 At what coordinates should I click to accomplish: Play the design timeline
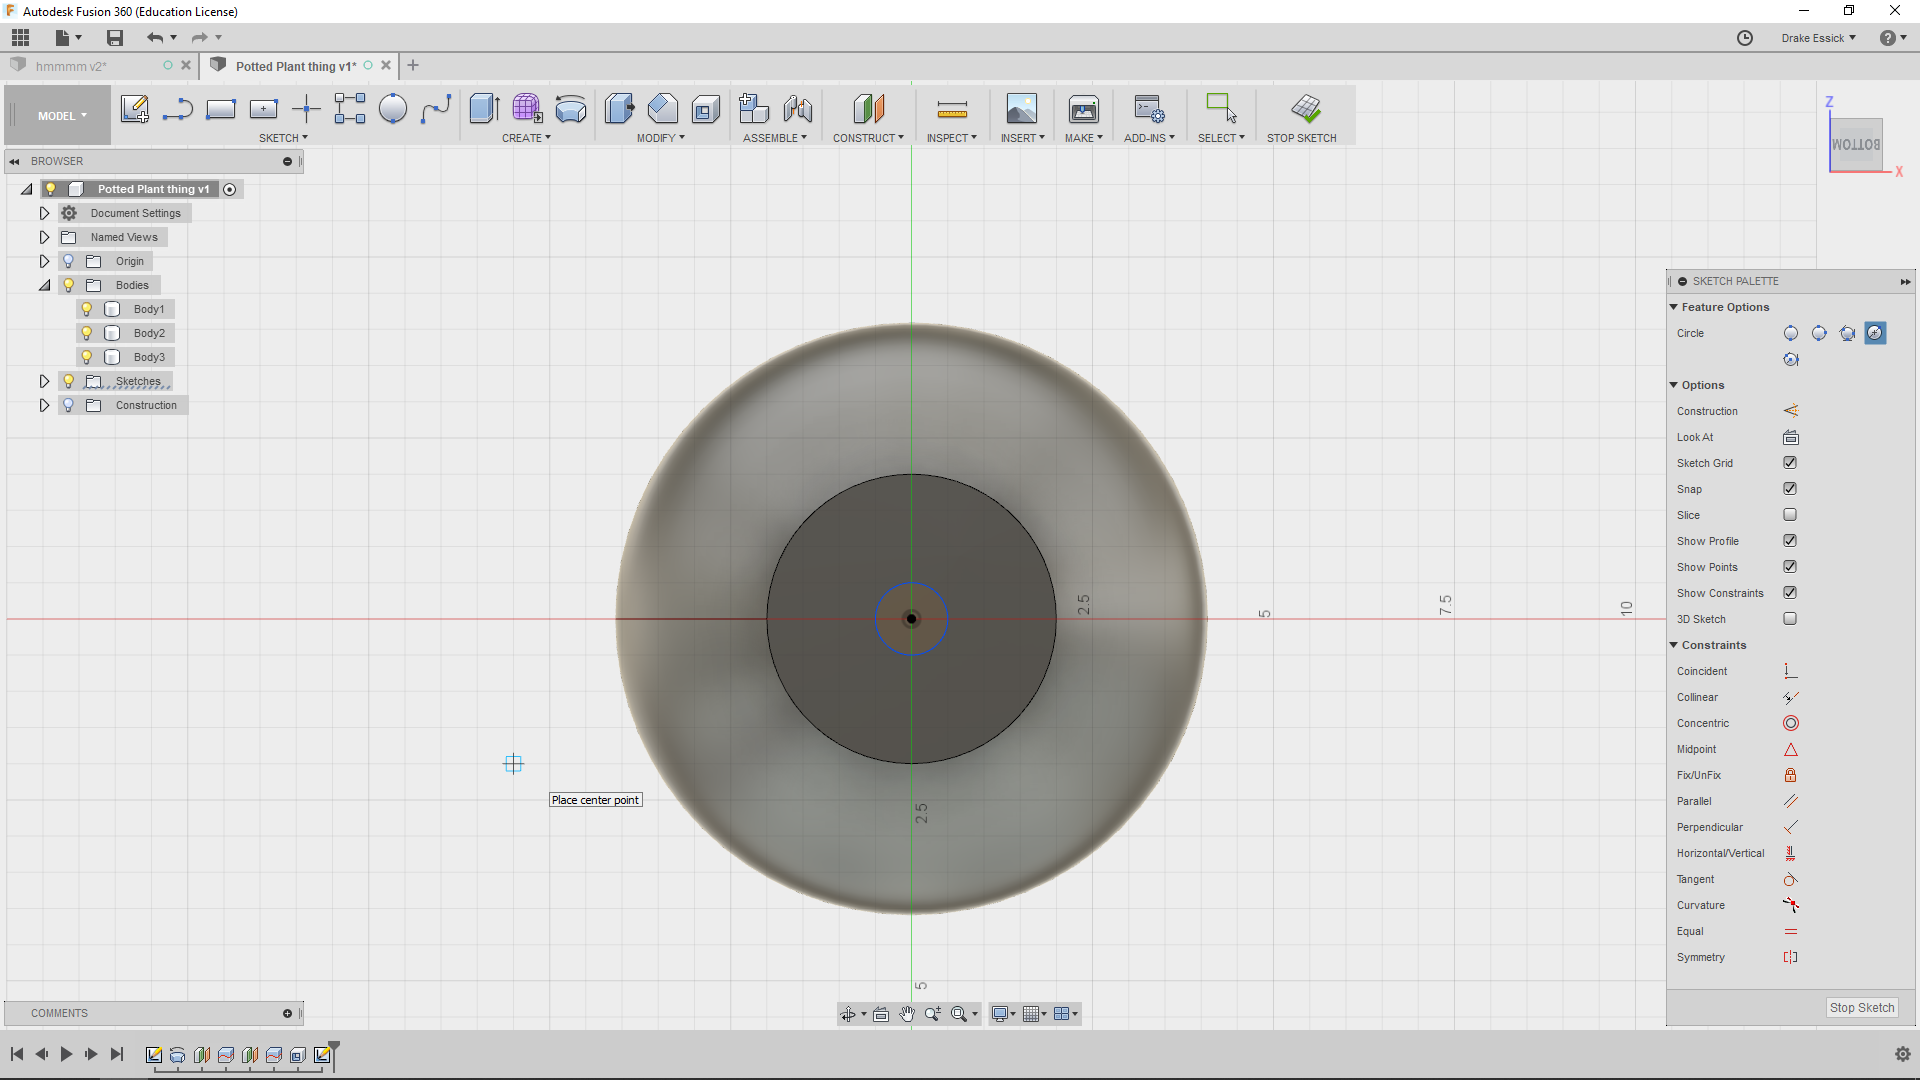66,1054
